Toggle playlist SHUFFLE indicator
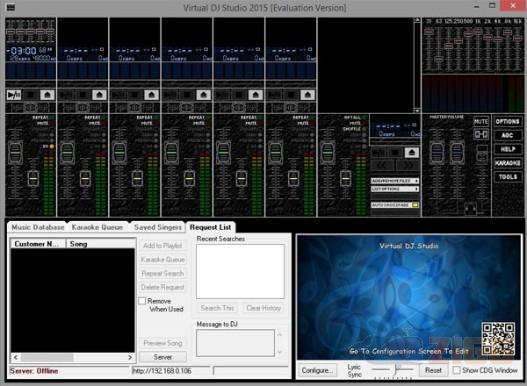This screenshot has width=527, height=386. [x=354, y=129]
